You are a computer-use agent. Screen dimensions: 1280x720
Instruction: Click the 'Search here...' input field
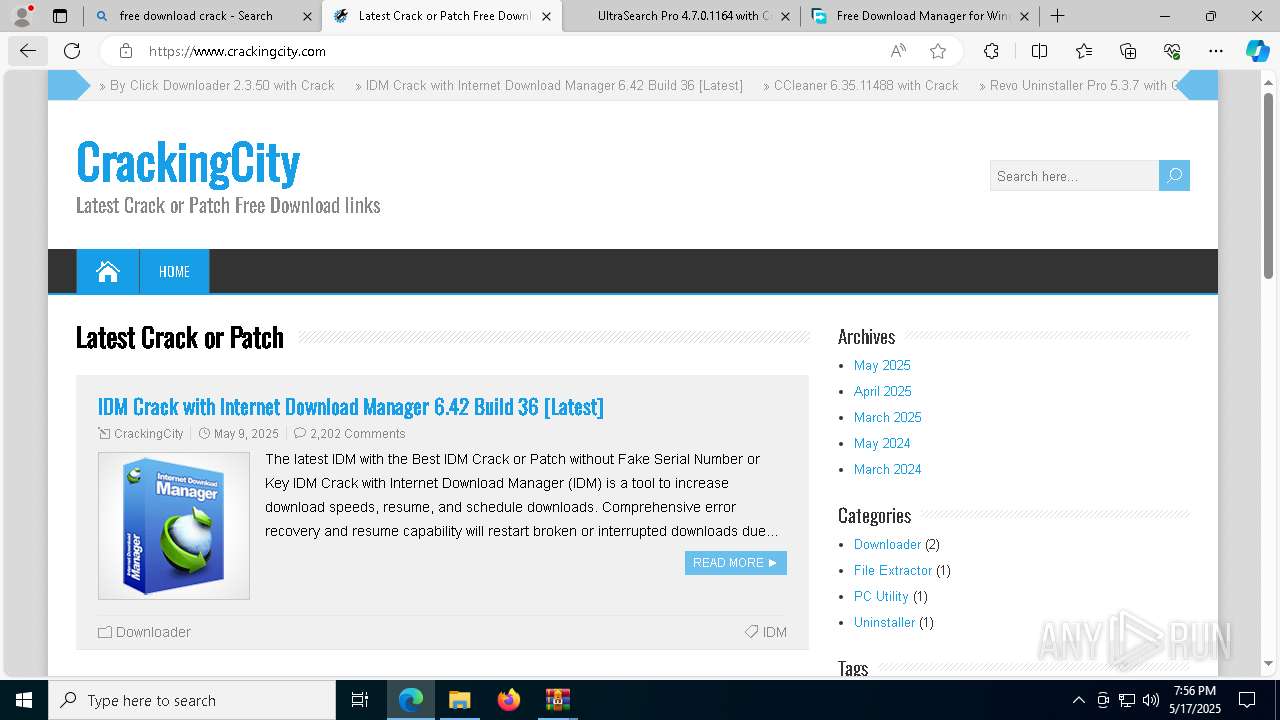(x=1074, y=176)
